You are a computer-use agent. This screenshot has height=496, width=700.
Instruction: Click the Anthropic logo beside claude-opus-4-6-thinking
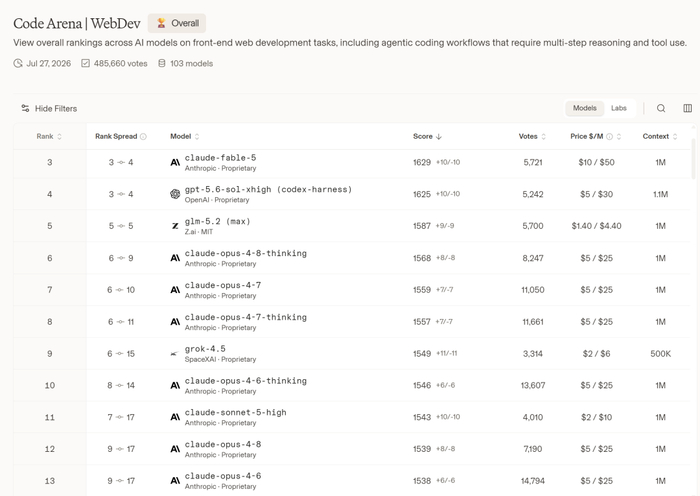coord(175,385)
